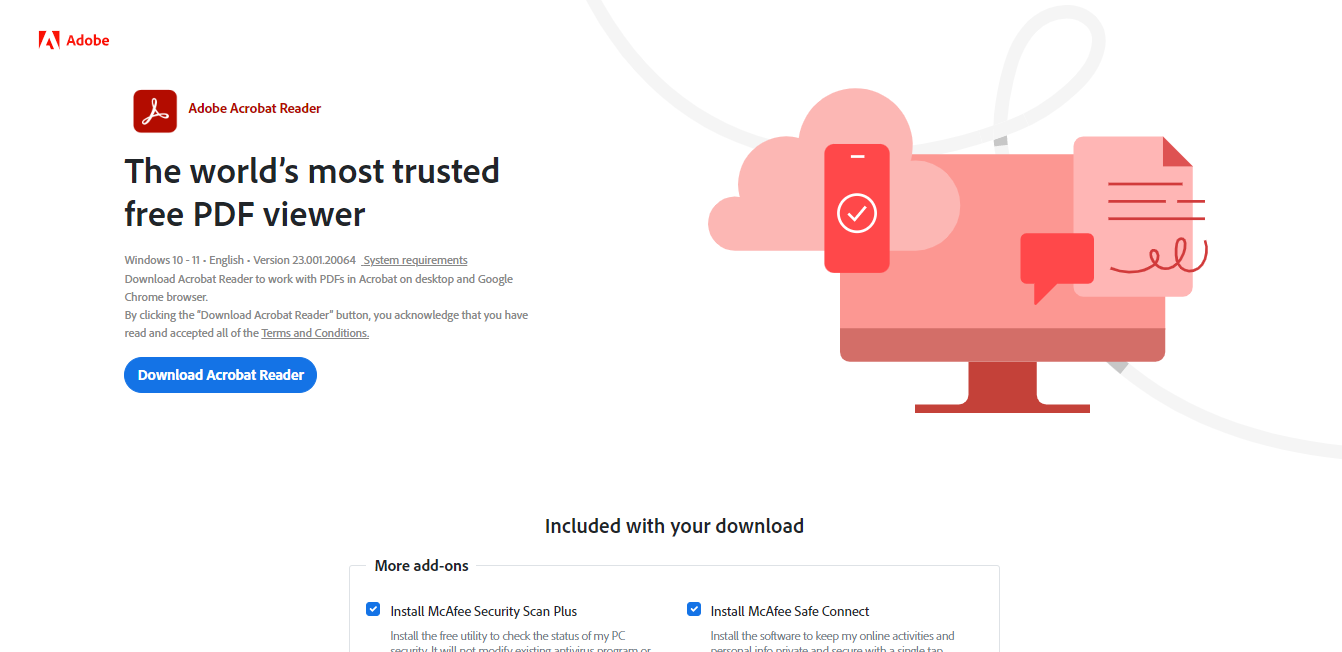Image resolution: width=1342 pixels, height=652 pixels.
Task: Click the signature scribble on the document graphic
Action: click(1159, 256)
